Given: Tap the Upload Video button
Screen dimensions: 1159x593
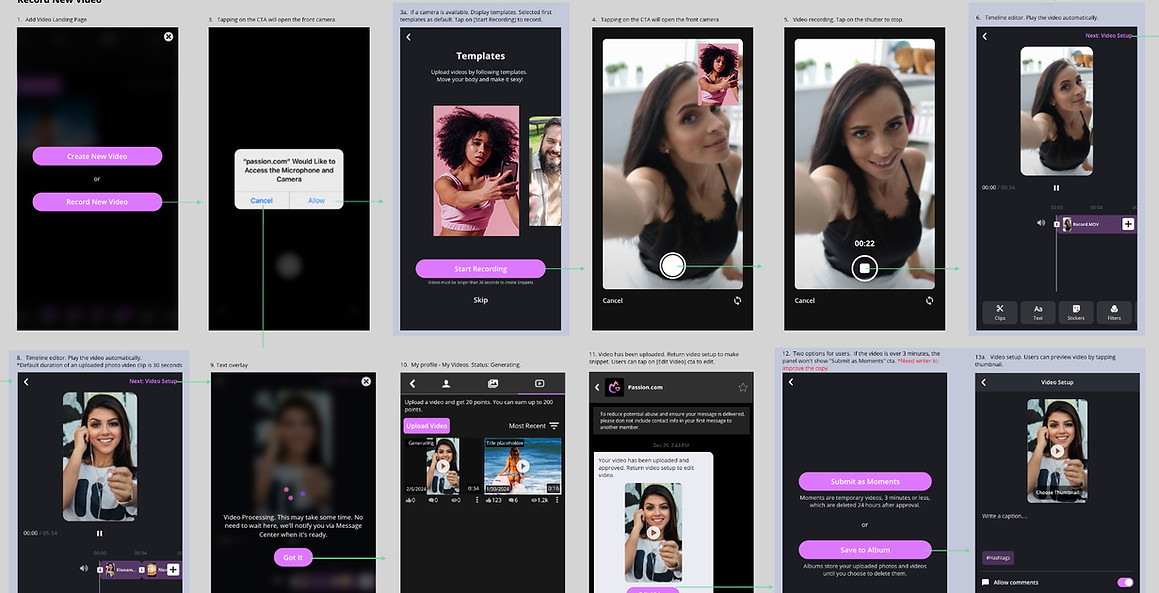Looking at the screenshot, I should pos(426,426).
